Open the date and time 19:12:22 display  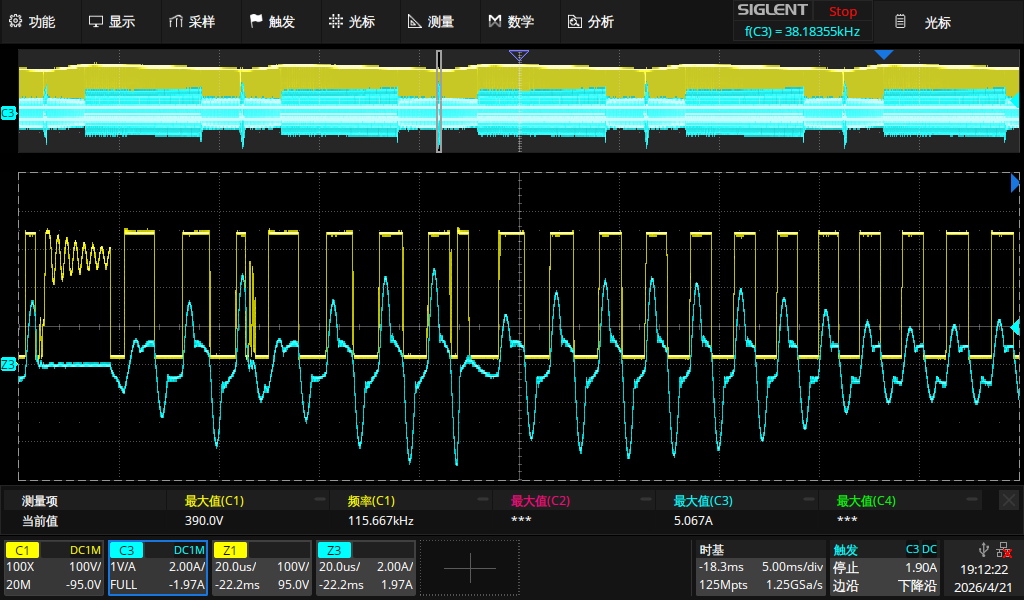pyautogui.click(x=984, y=578)
